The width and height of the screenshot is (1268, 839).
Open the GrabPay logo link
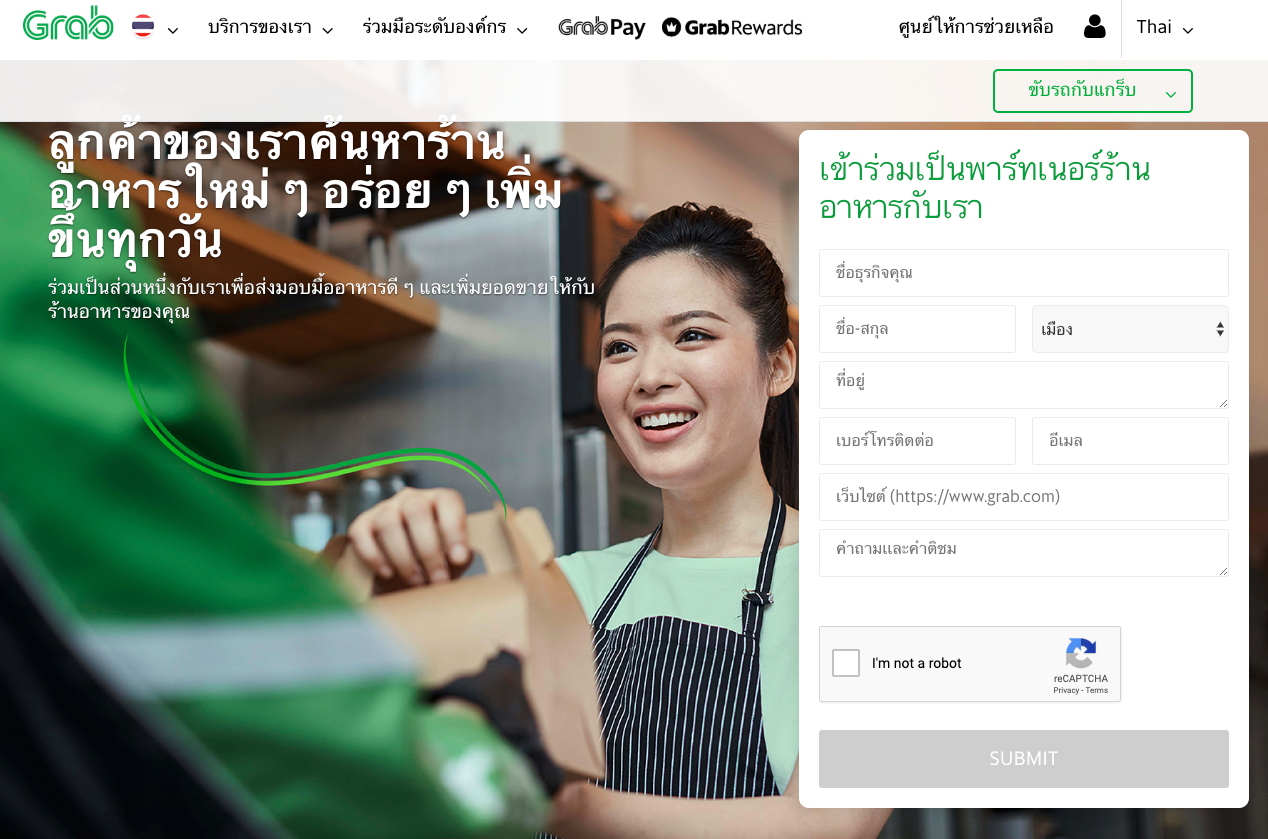pyautogui.click(x=602, y=28)
